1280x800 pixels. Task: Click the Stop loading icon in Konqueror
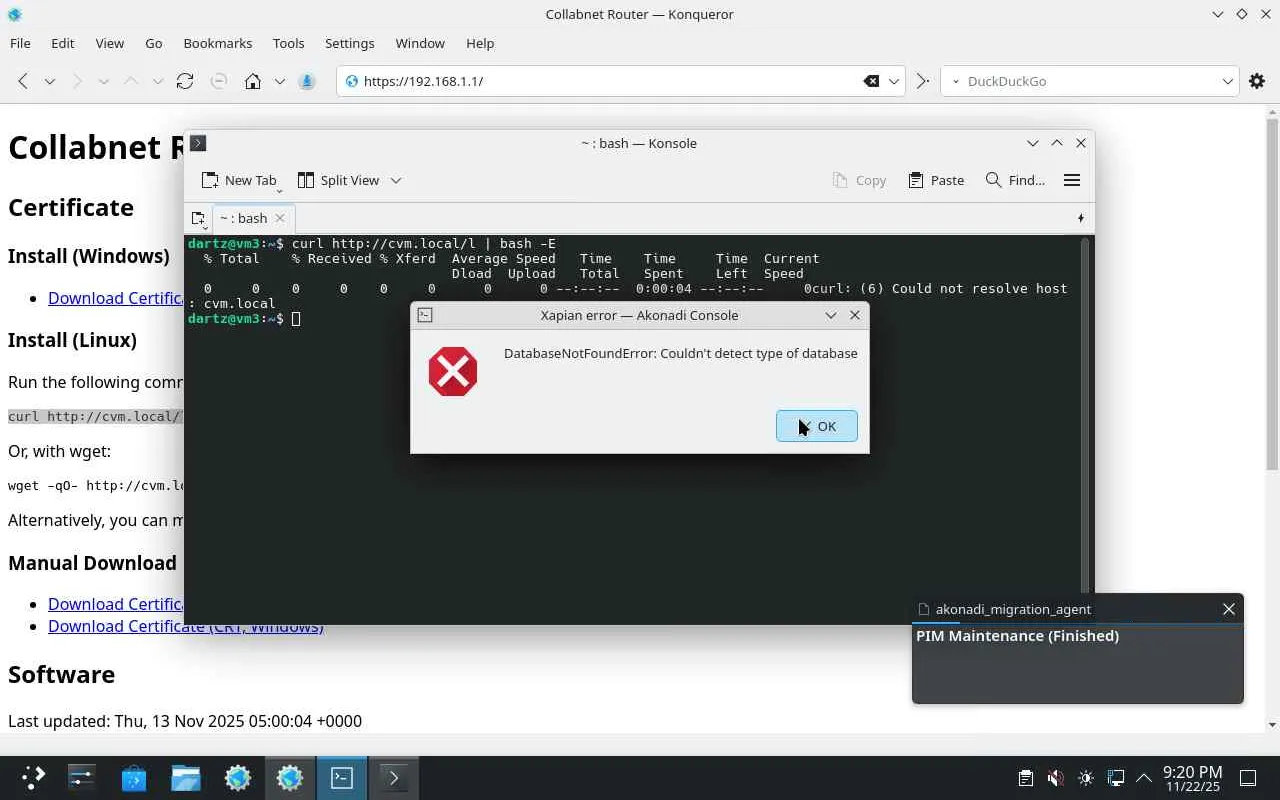(219, 81)
